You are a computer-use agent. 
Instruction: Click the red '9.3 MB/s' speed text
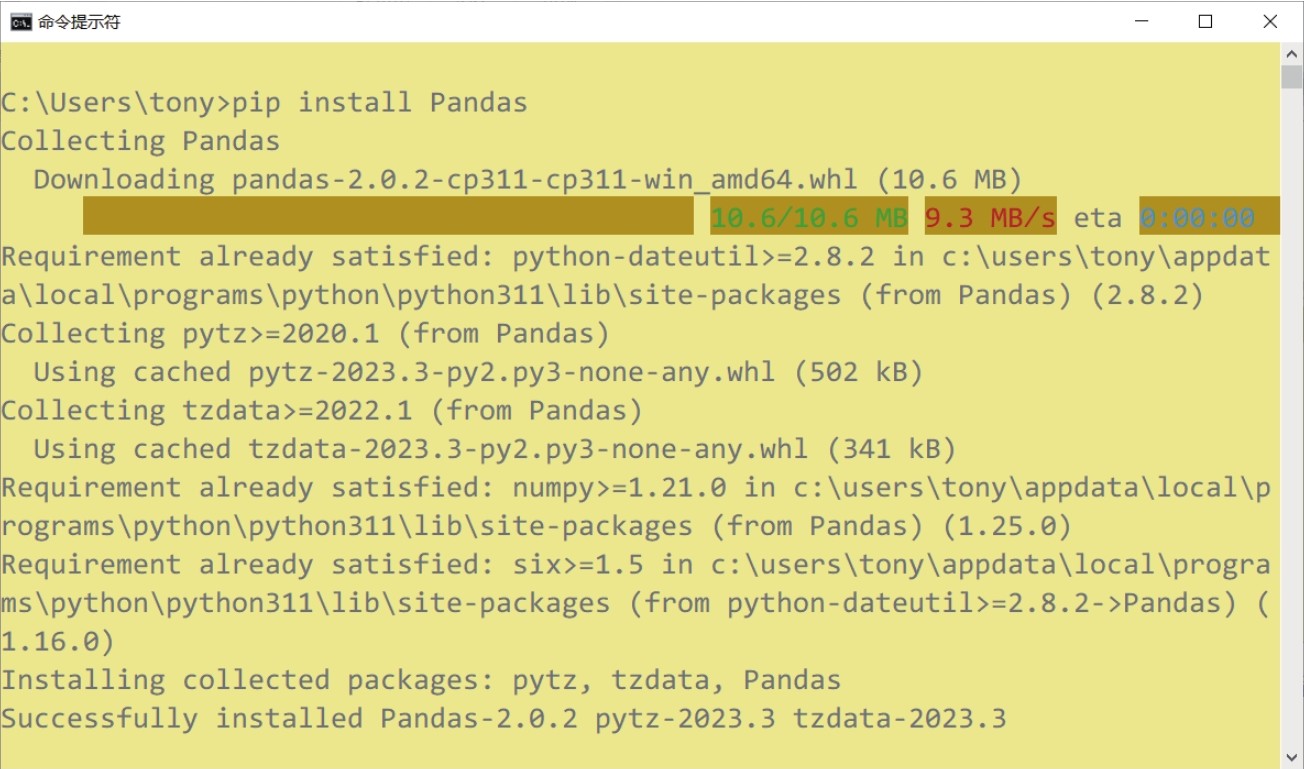tap(990, 217)
